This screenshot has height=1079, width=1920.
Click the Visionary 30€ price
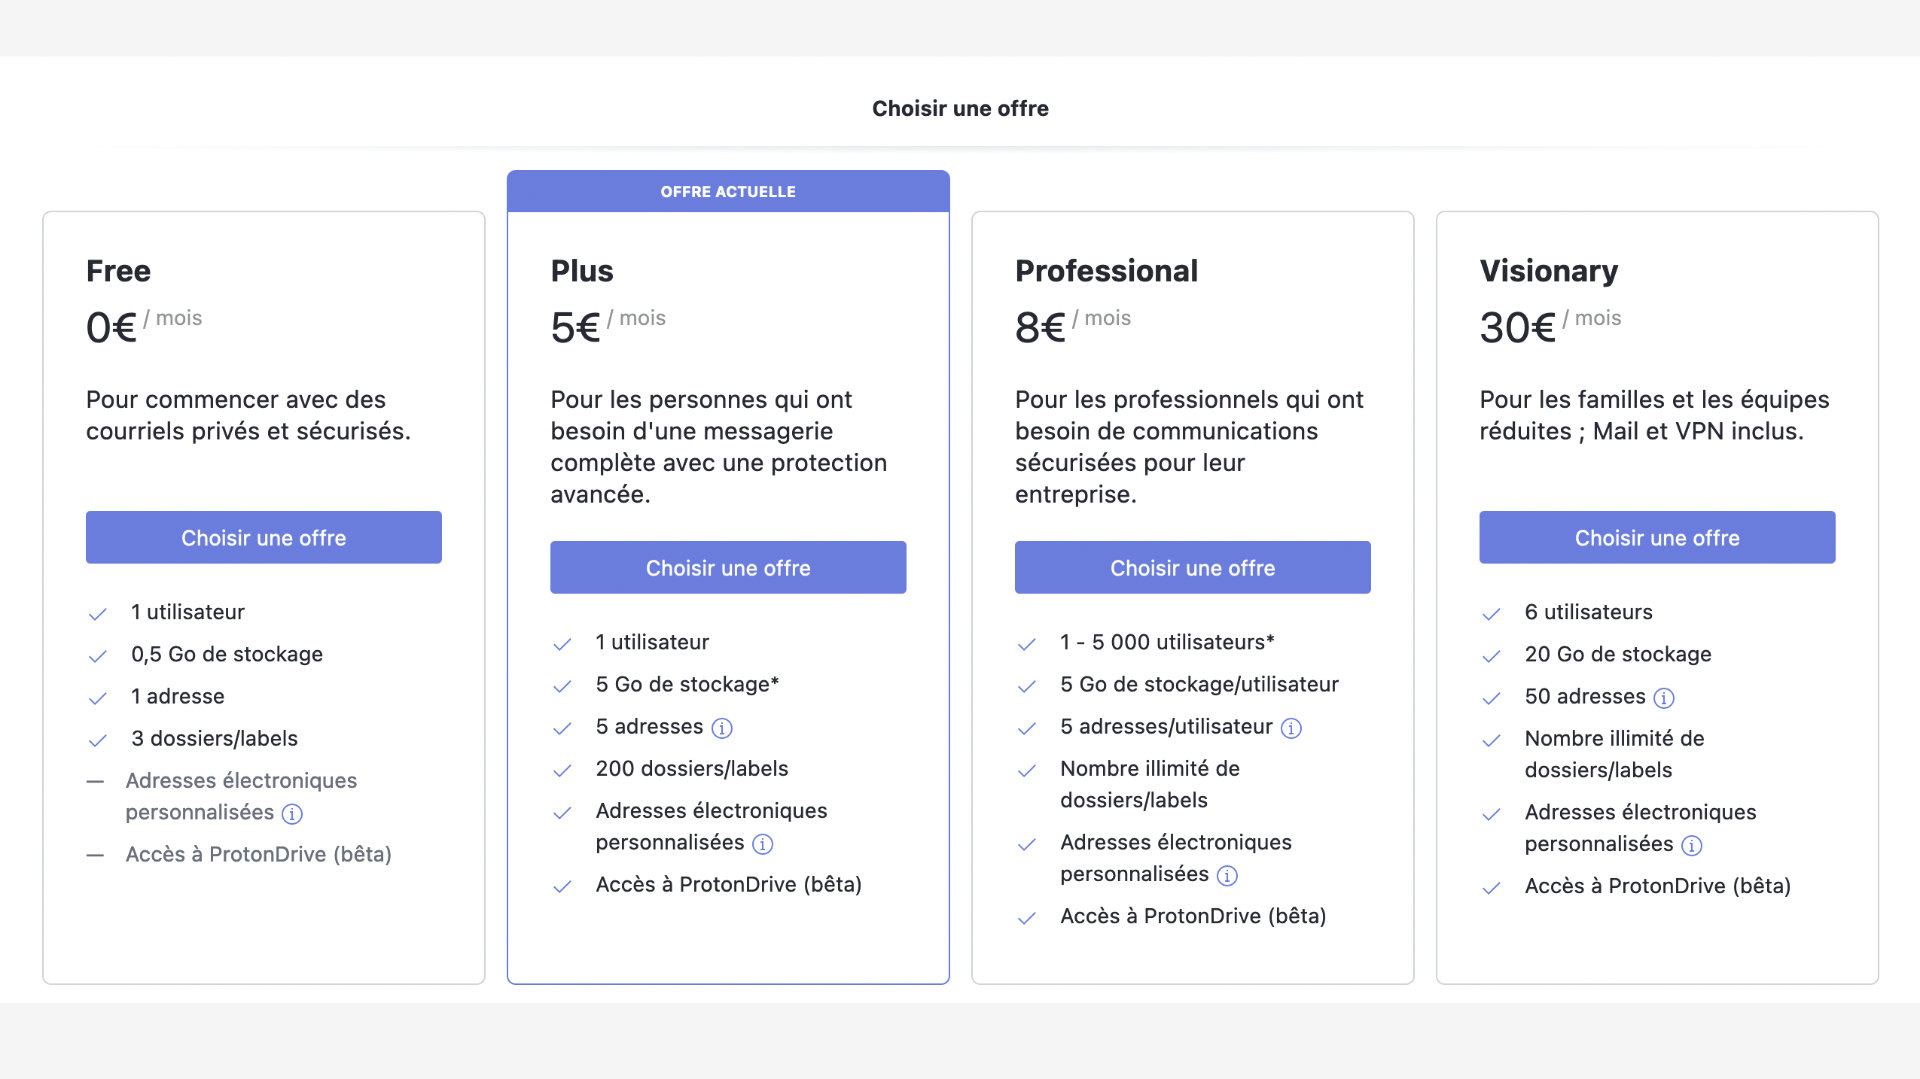(x=1517, y=328)
